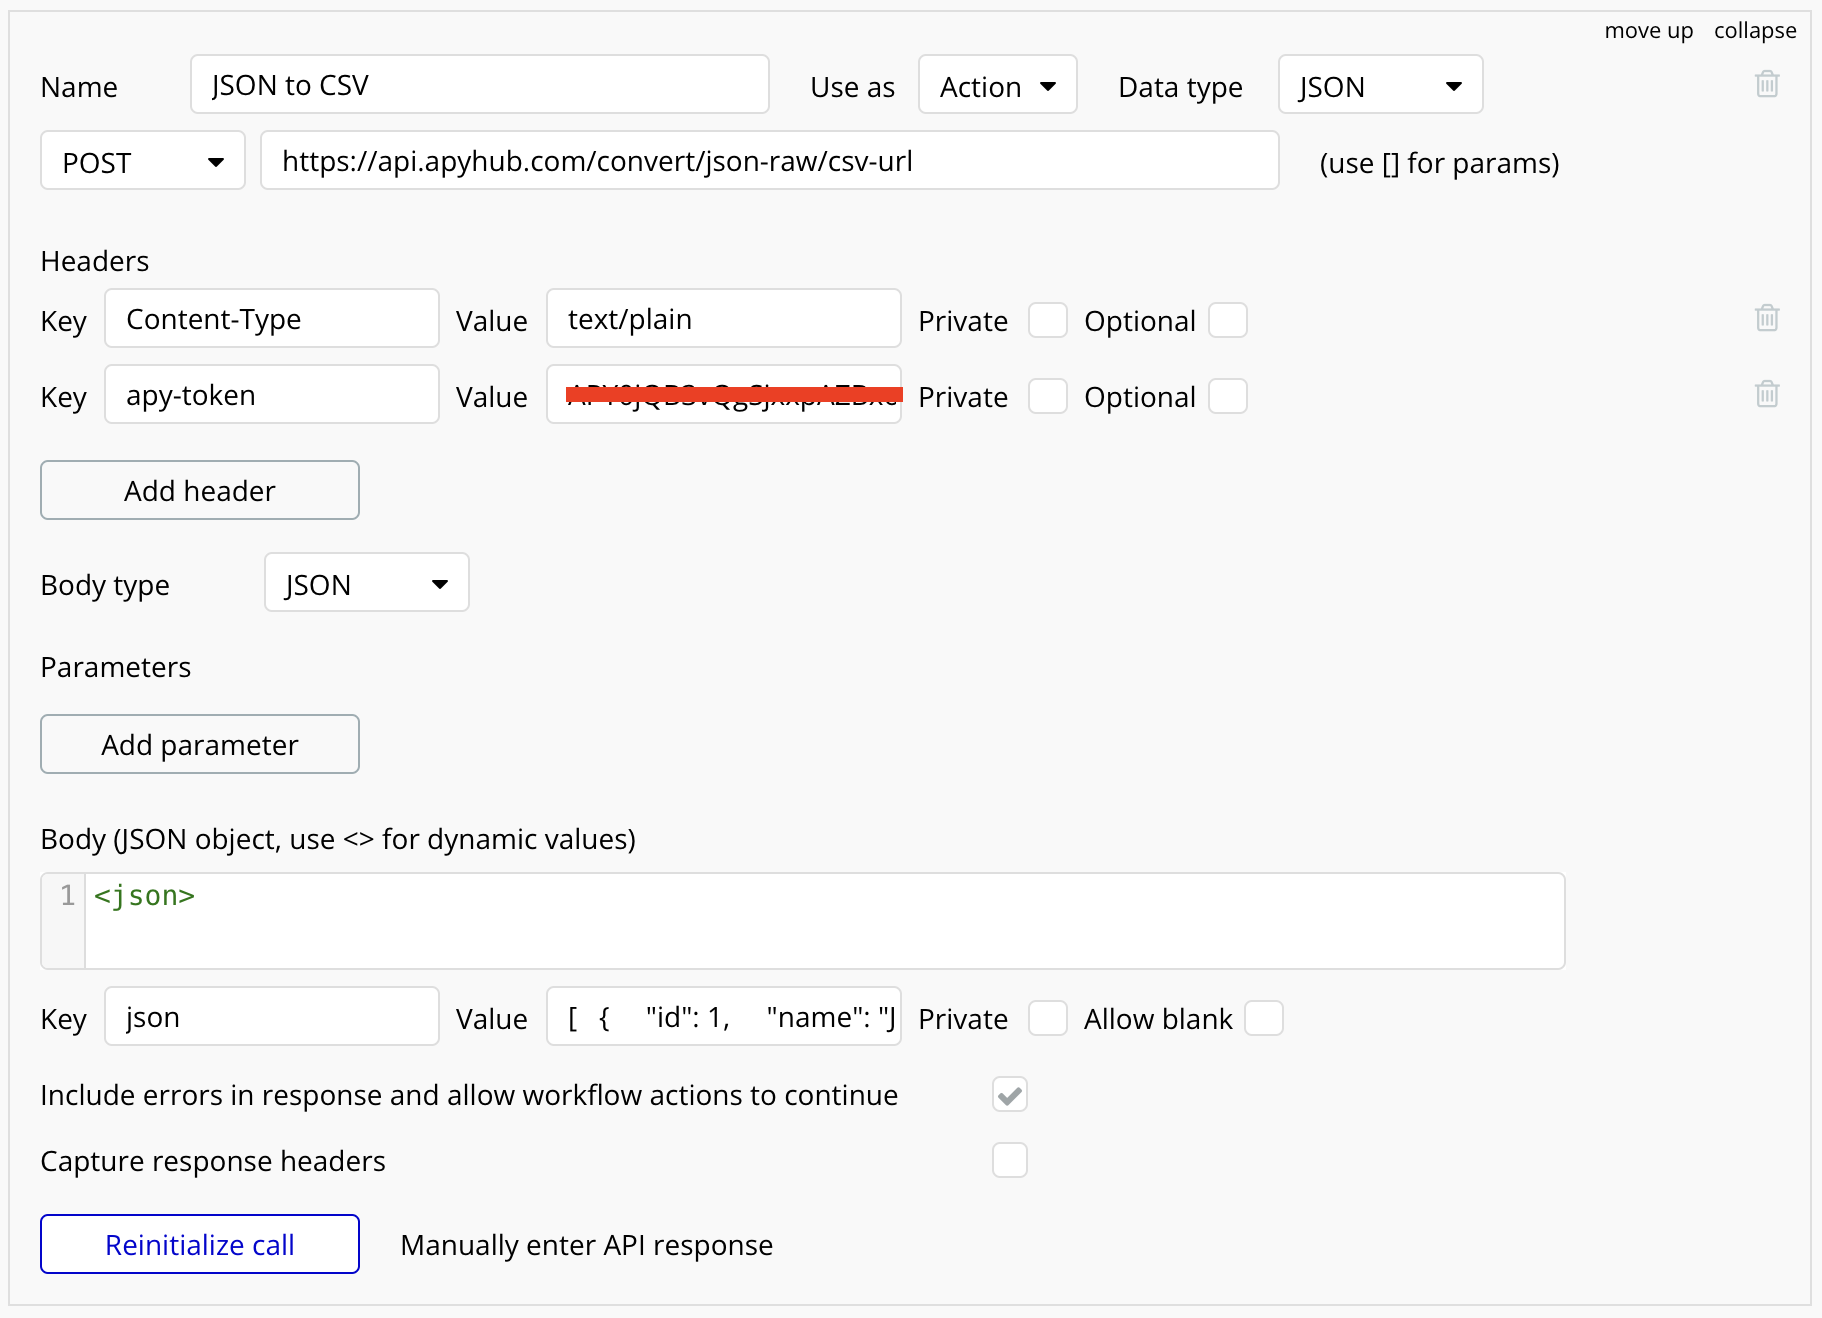
Task: Click the move up link
Action: click(x=1649, y=31)
